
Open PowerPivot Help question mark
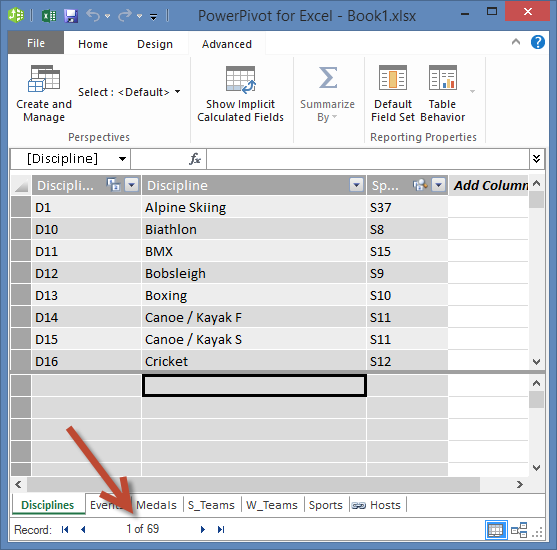click(x=538, y=42)
